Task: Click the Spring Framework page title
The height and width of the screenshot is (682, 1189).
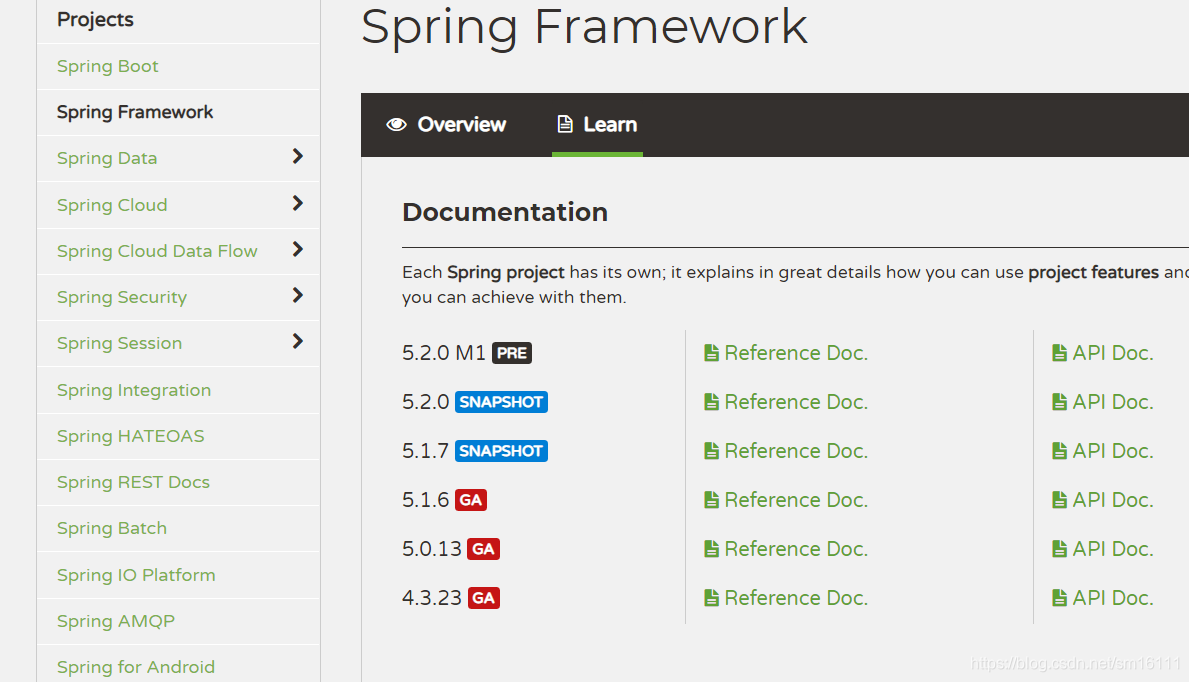Action: pyautogui.click(x=585, y=28)
